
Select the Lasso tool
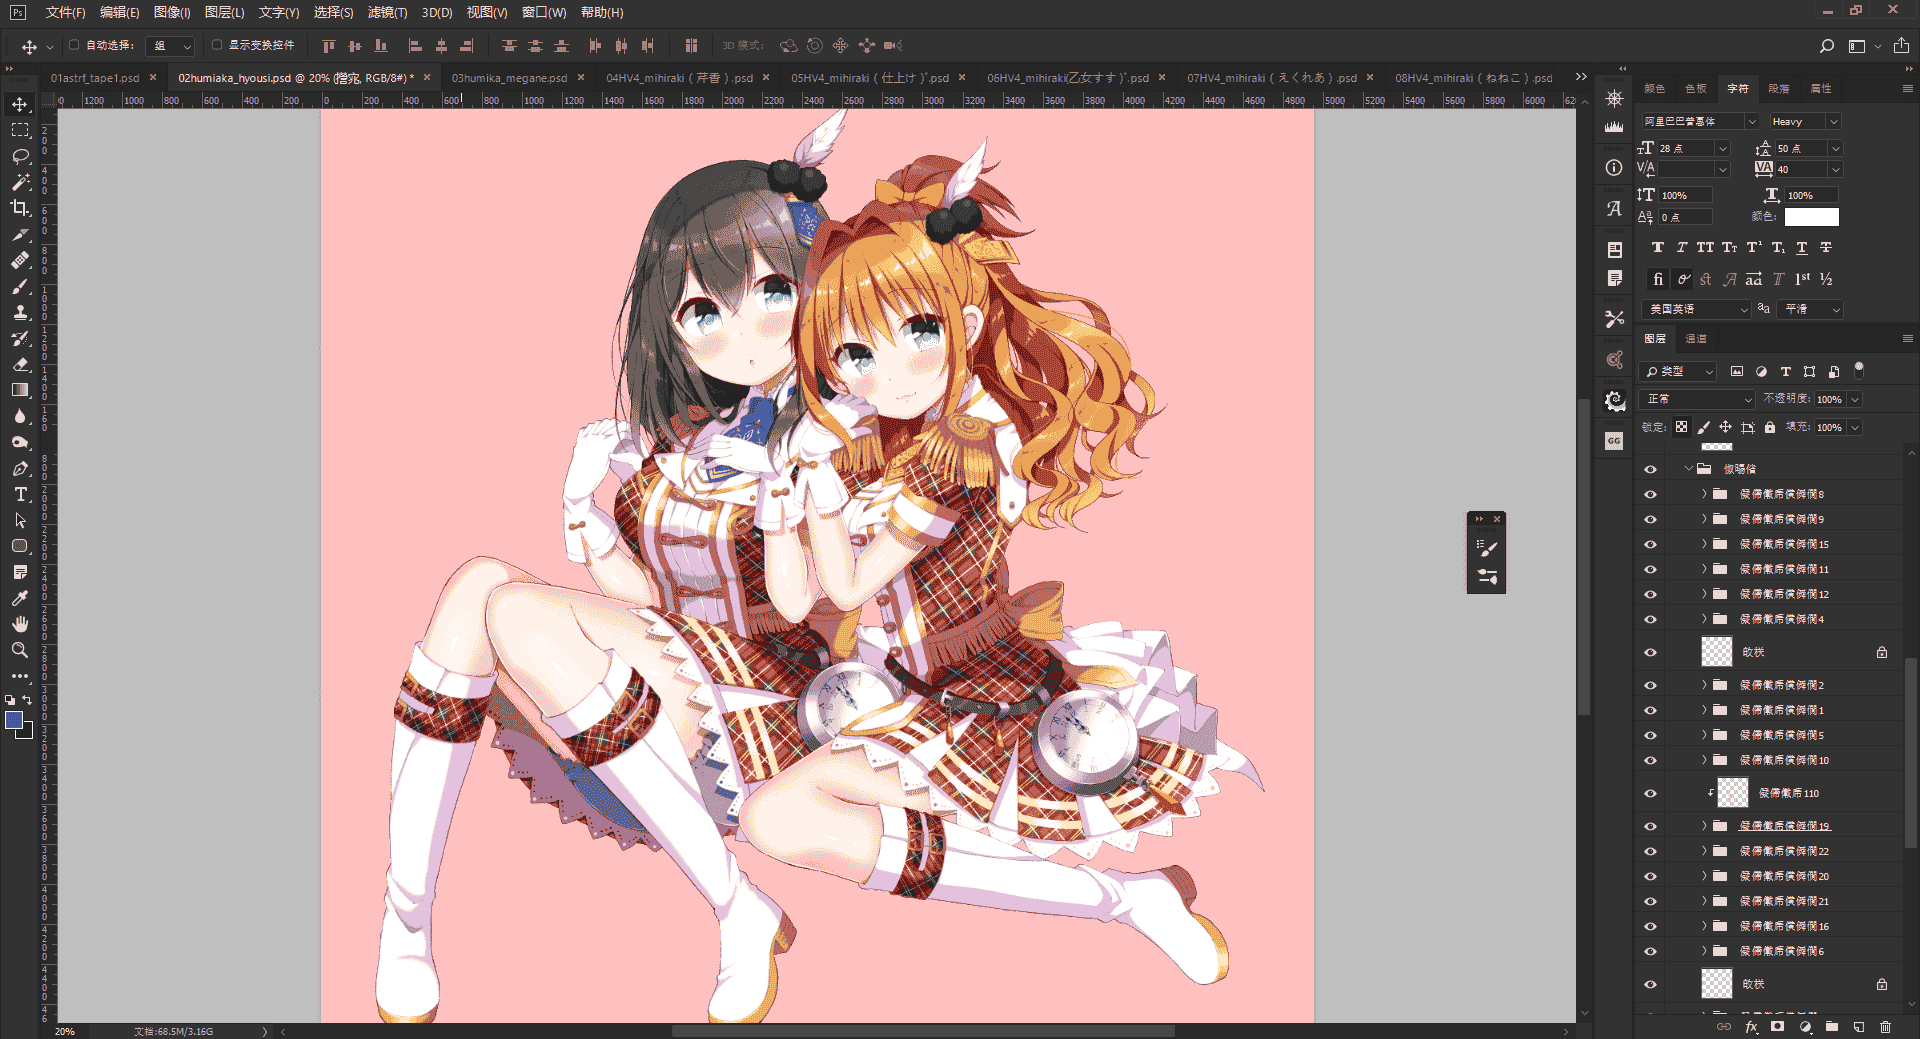point(20,156)
